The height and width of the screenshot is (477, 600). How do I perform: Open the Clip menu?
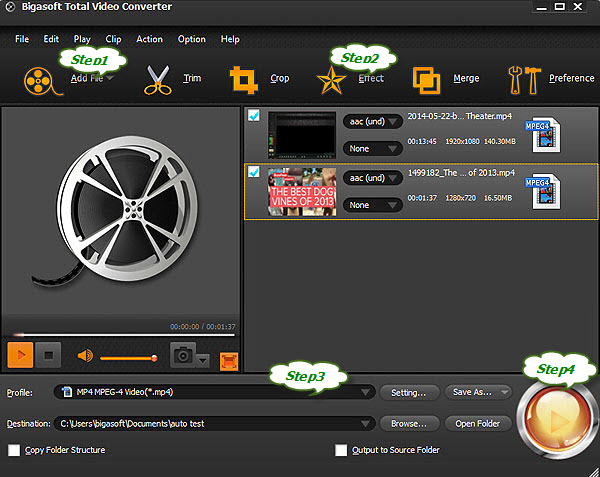click(113, 39)
